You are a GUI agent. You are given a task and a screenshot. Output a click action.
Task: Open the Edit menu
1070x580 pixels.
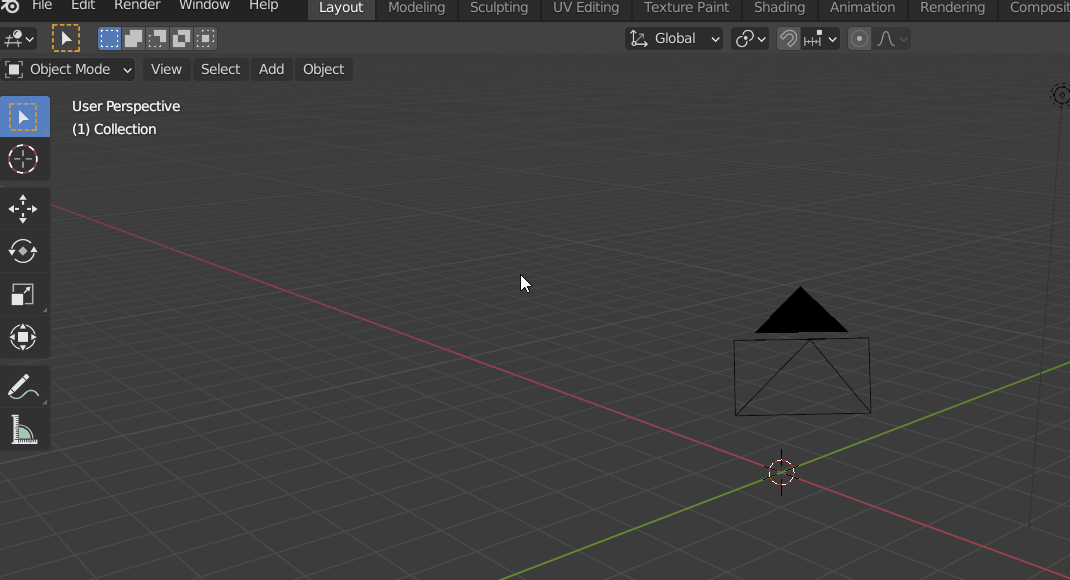coord(83,5)
